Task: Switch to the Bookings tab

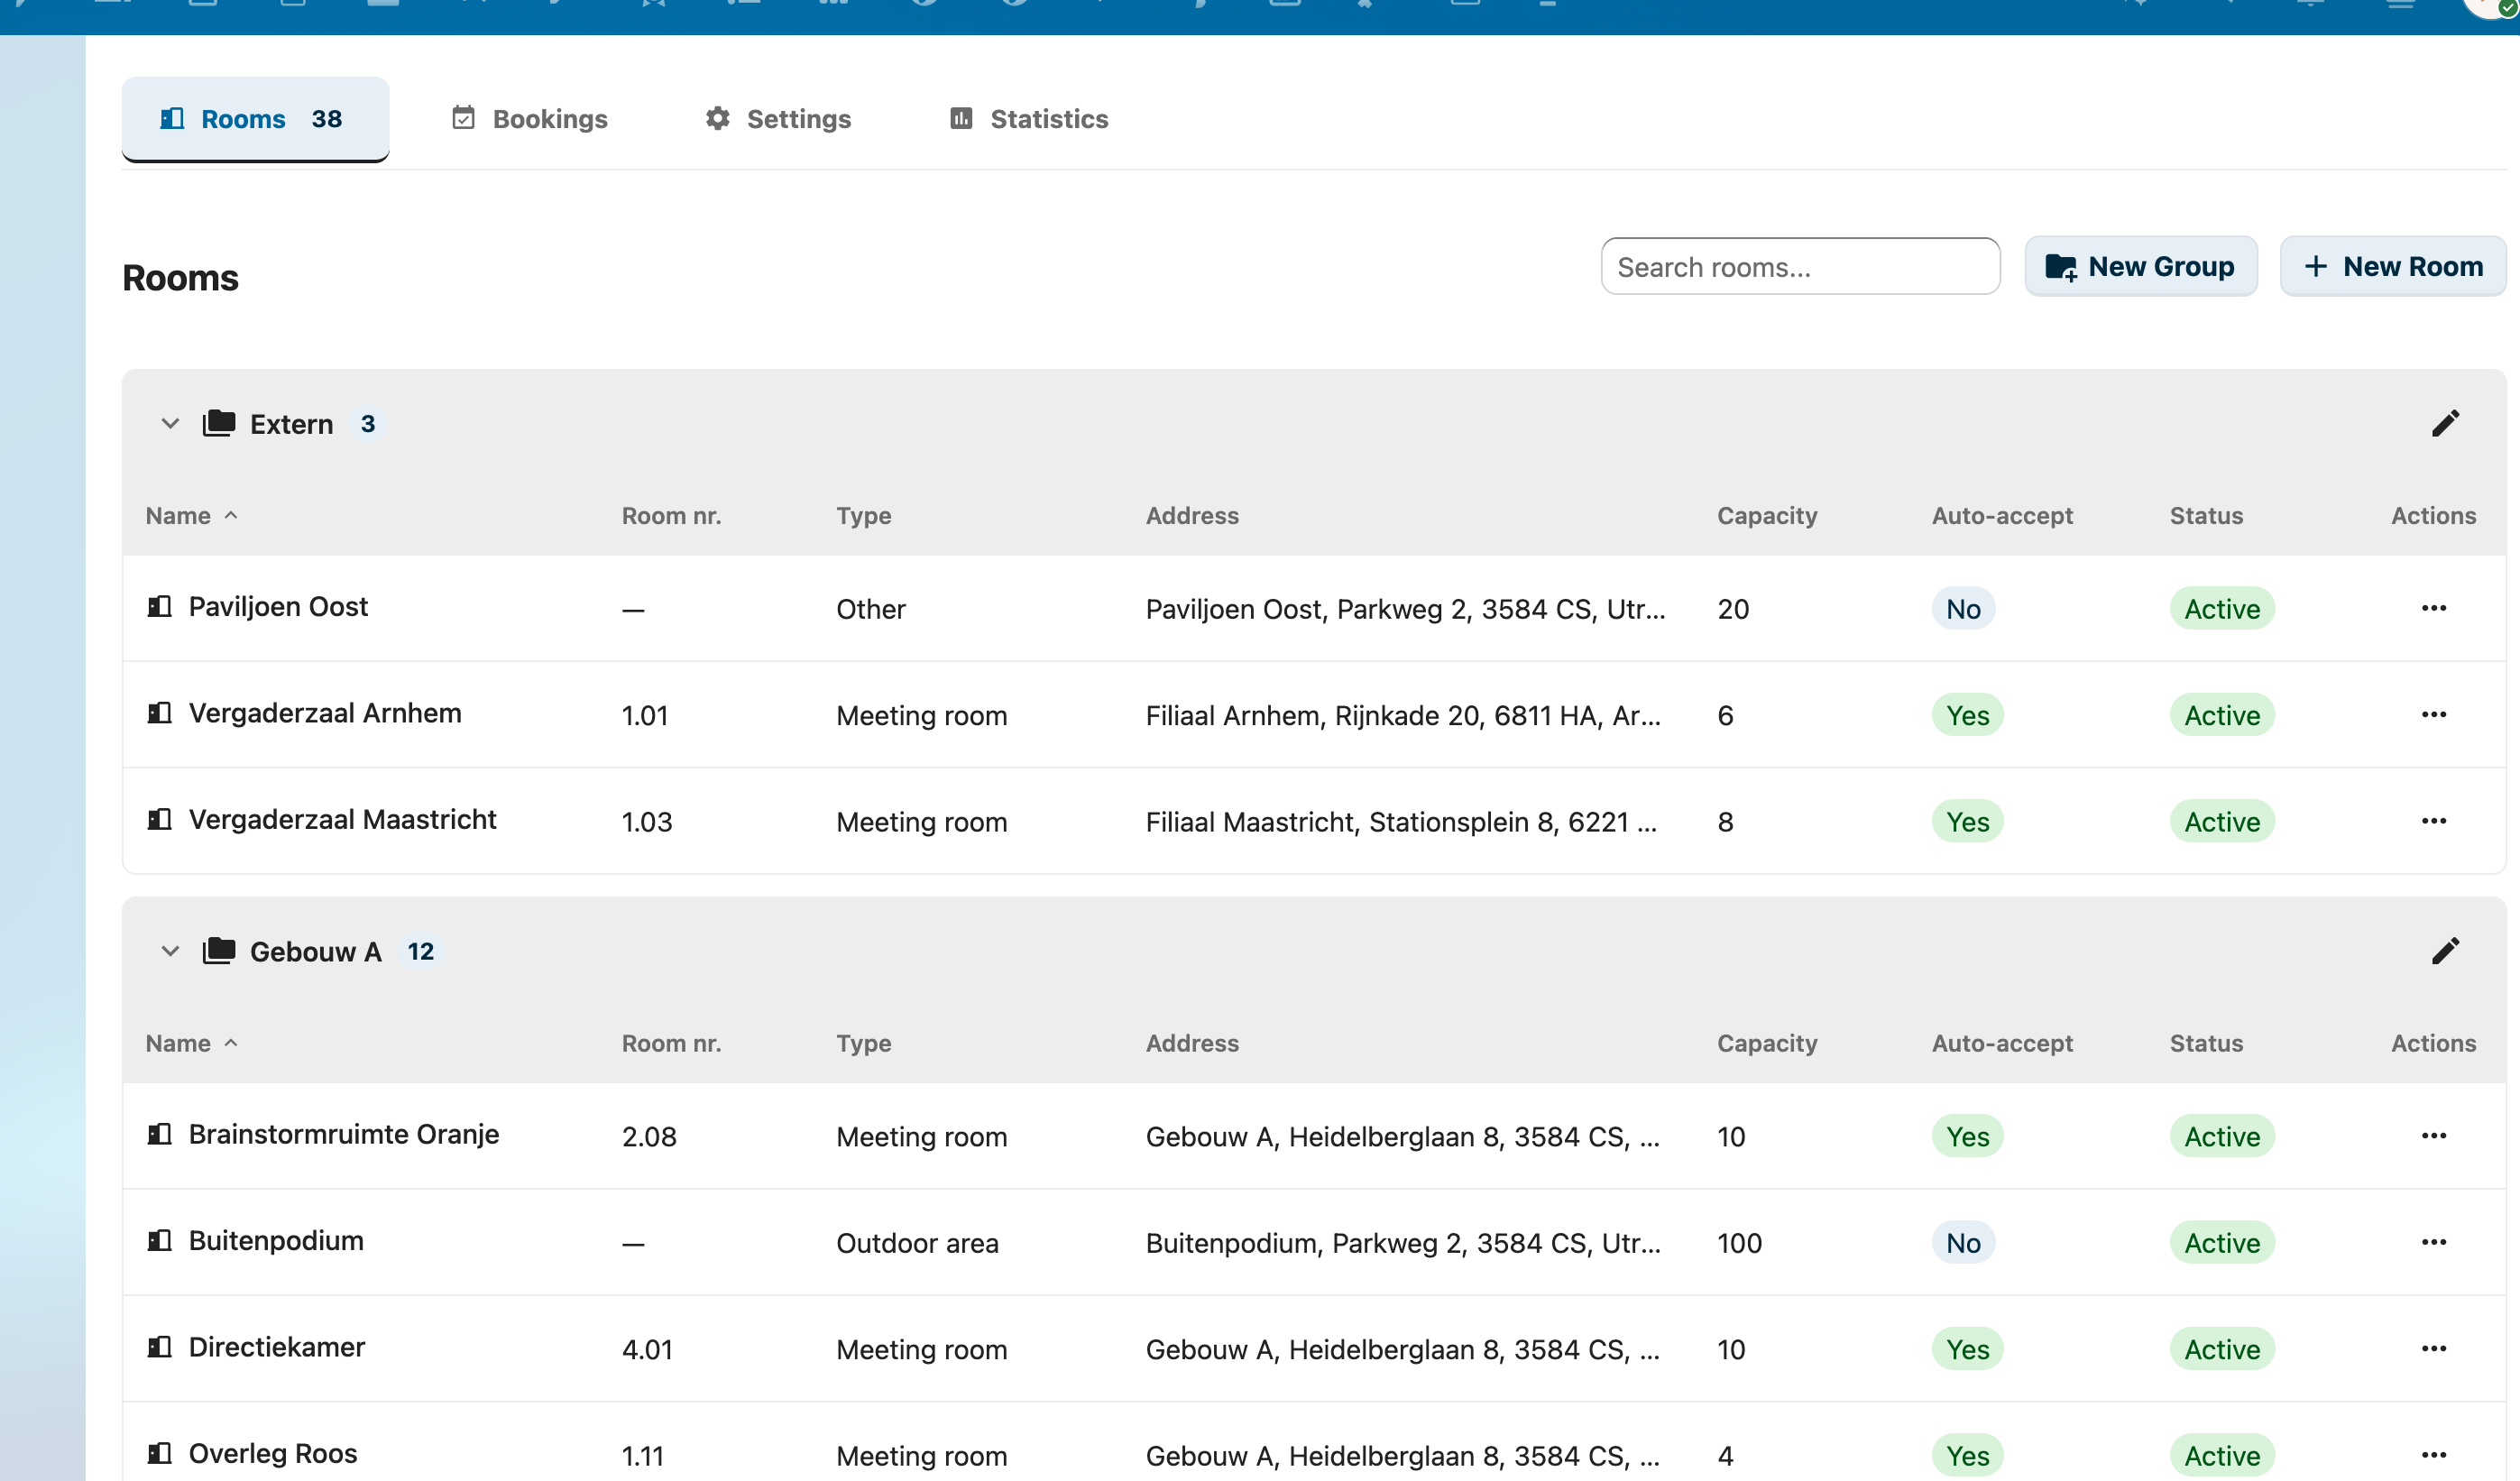Action: [x=530, y=119]
